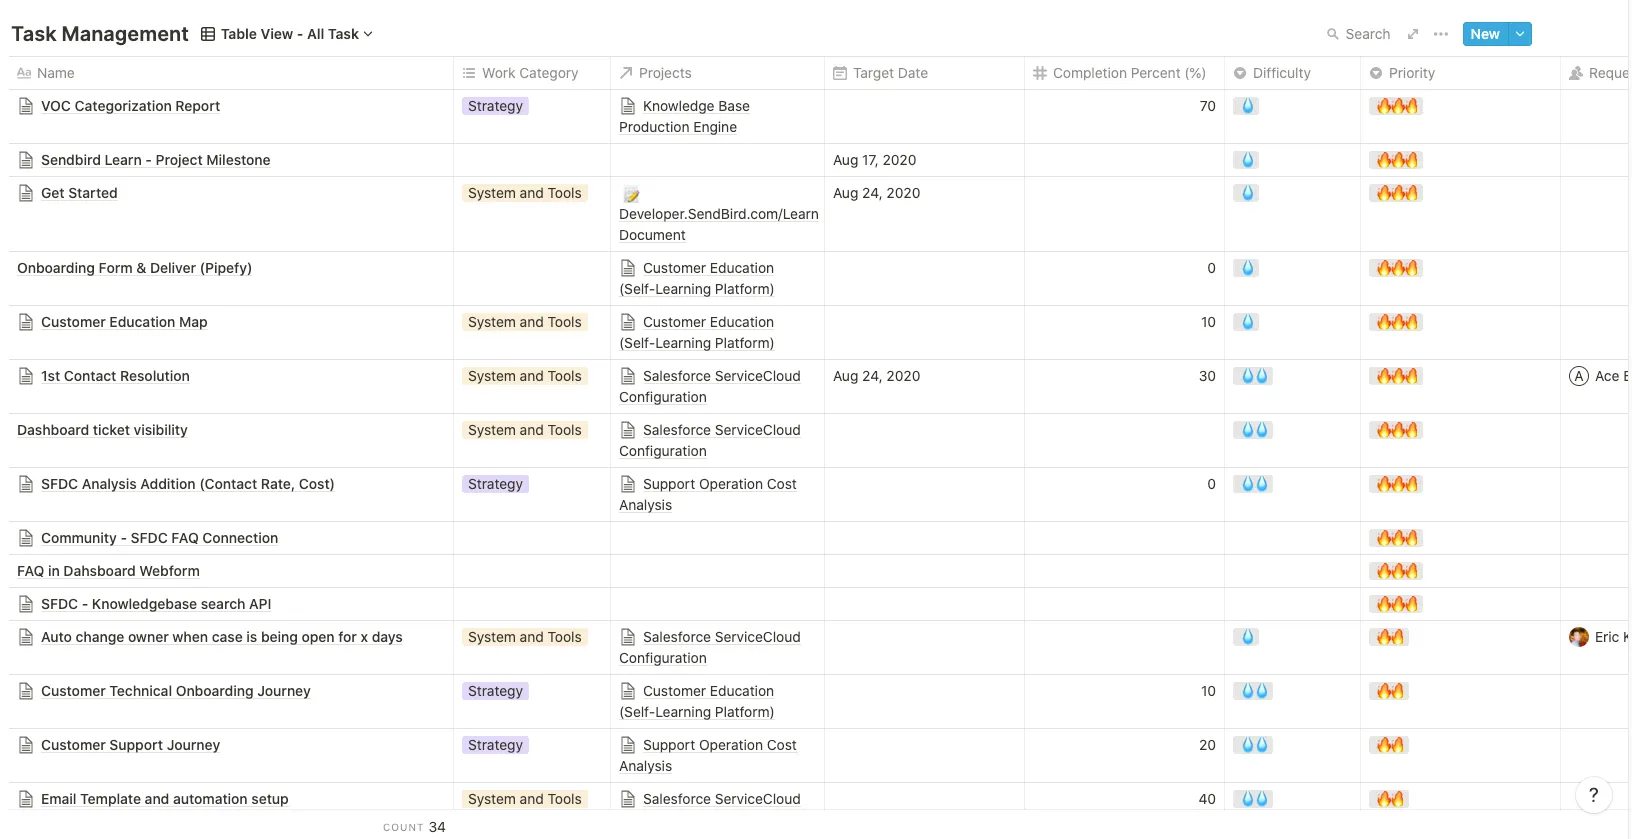Open the three-dot more options menu

click(1441, 34)
